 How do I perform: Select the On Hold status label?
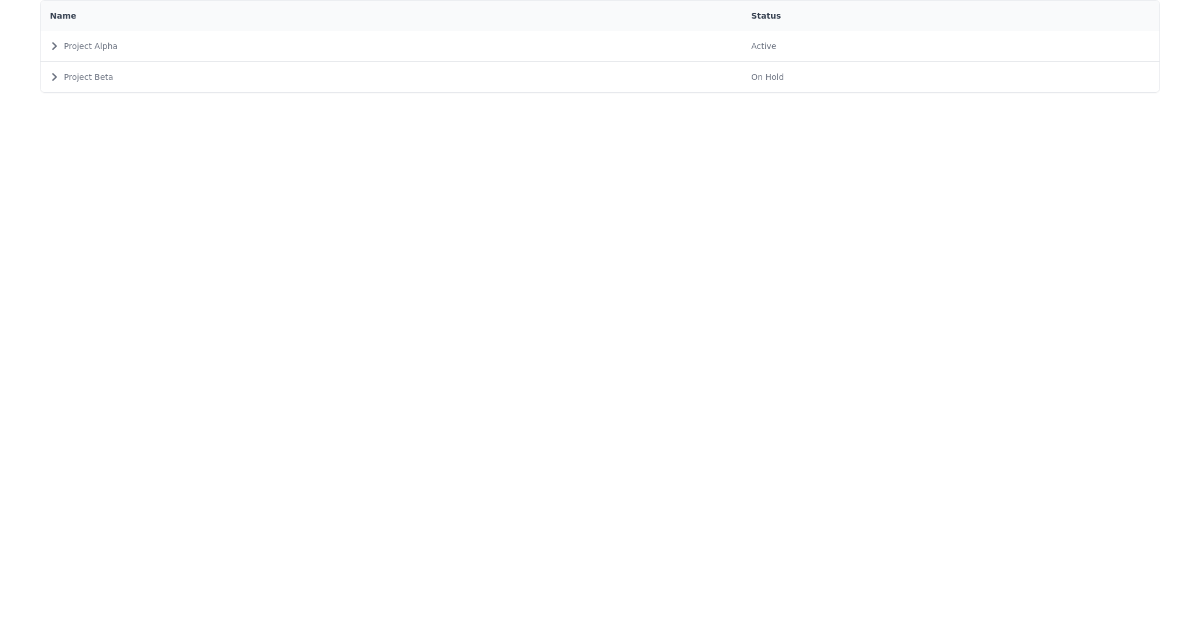(767, 77)
